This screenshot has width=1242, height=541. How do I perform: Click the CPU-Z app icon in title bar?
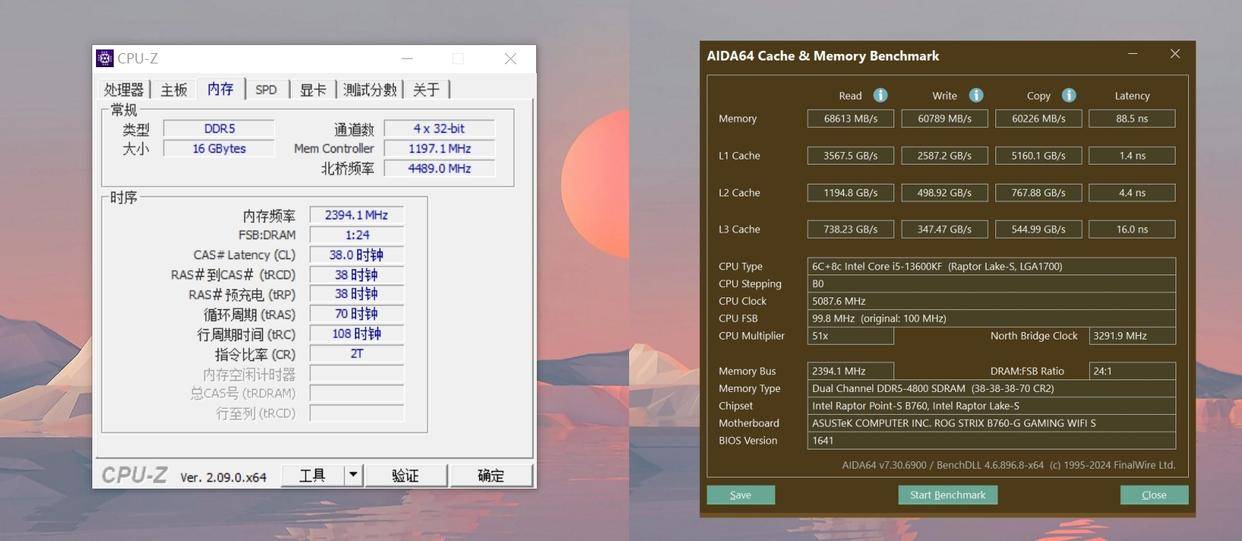(105, 59)
